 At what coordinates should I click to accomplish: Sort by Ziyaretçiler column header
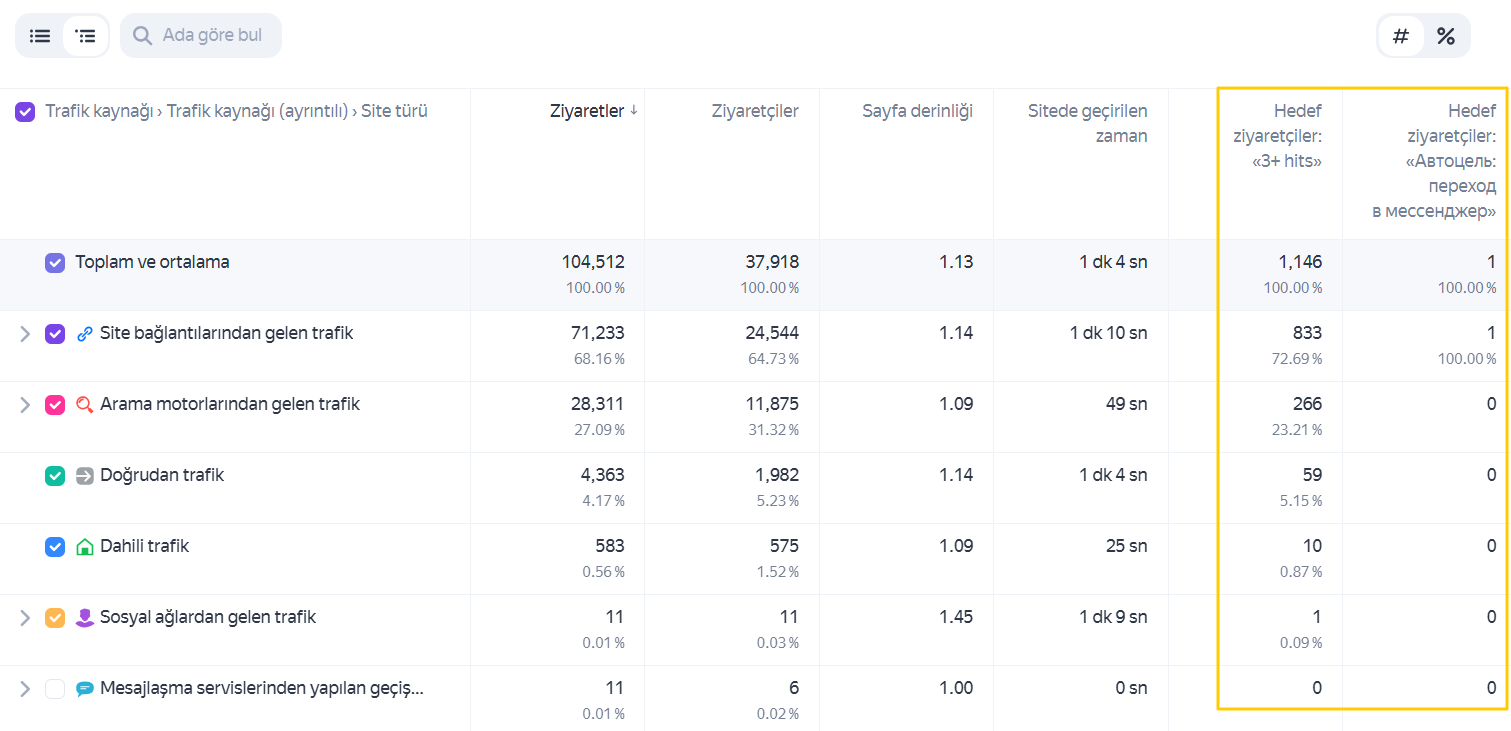pyautogui.click(x=755, y=111)
